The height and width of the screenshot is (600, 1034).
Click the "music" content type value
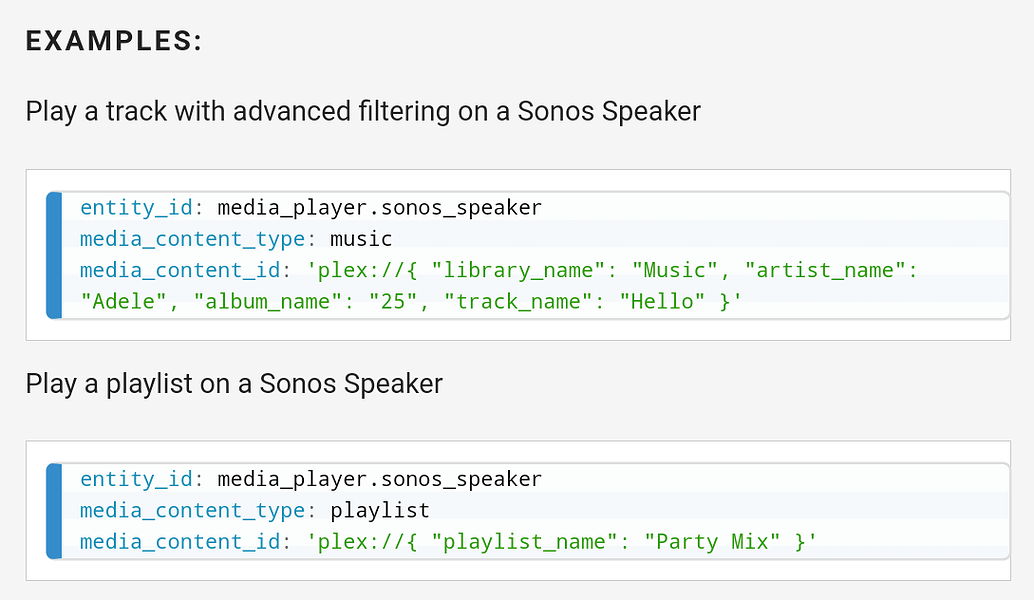[361, 239]
